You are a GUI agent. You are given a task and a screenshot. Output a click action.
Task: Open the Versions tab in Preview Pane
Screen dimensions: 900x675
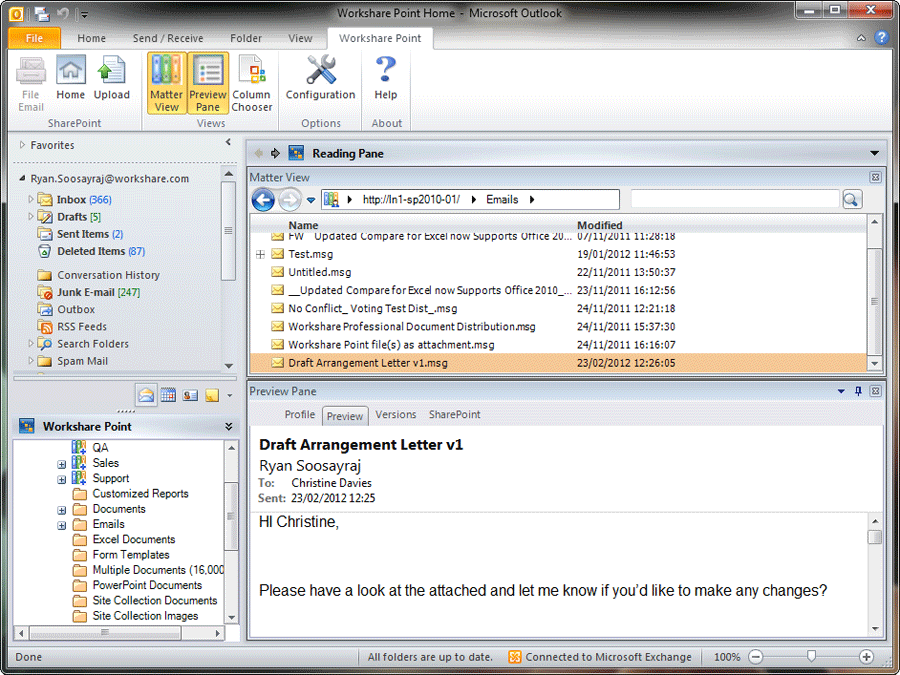click(x=395, y=415)
